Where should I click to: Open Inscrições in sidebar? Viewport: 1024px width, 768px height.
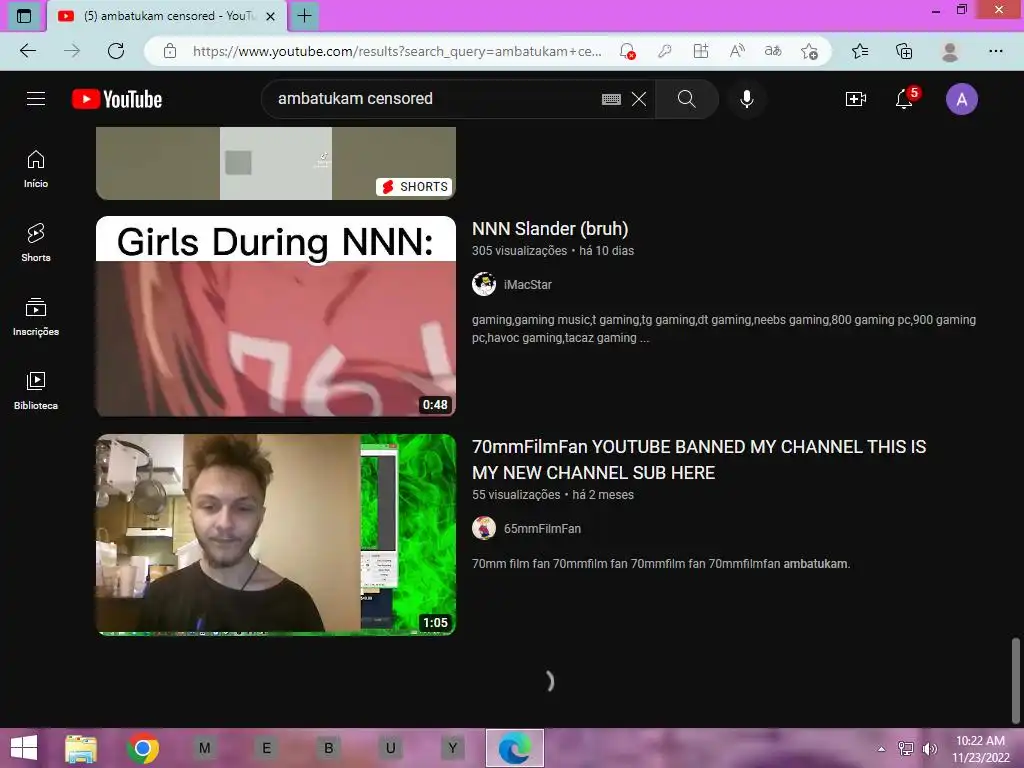(36, 317)
